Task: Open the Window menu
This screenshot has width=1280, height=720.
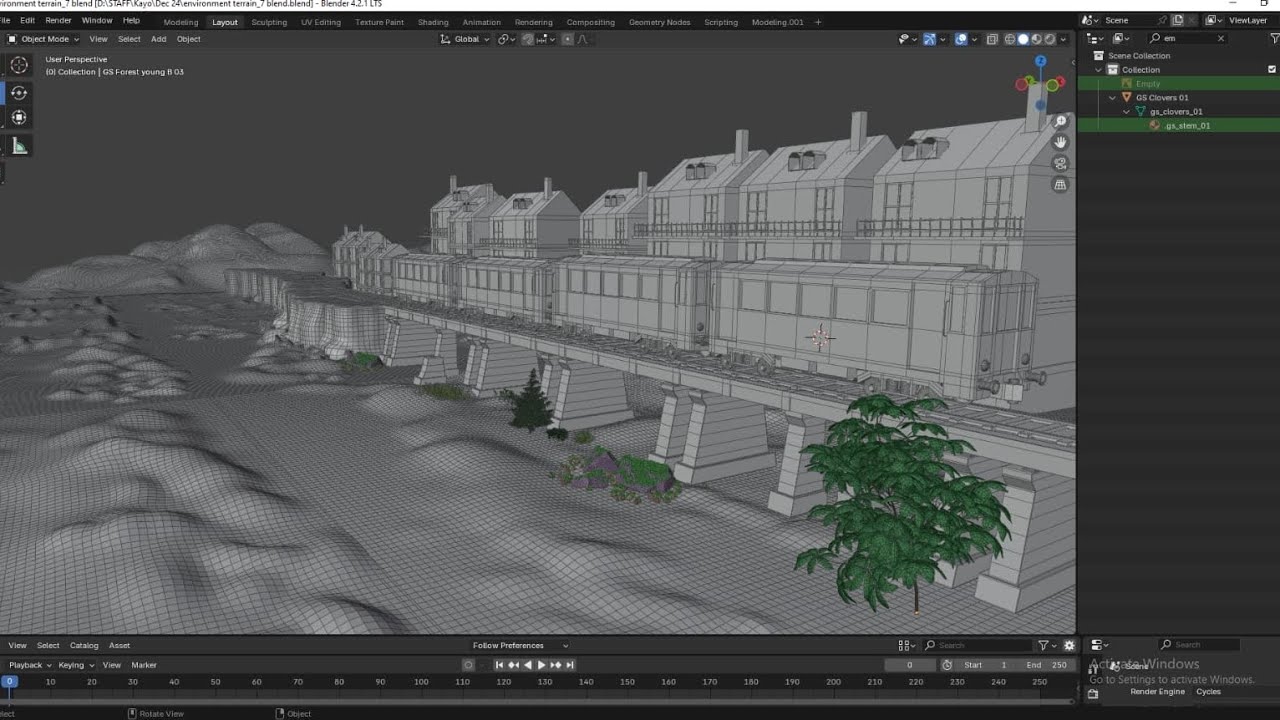Action: coord(97,21)
